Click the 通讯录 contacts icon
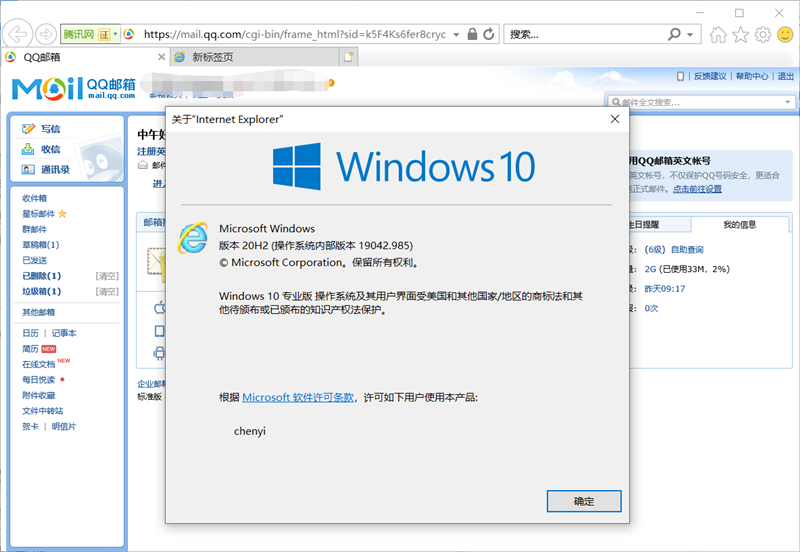800x552 pixels. [28, 170]
